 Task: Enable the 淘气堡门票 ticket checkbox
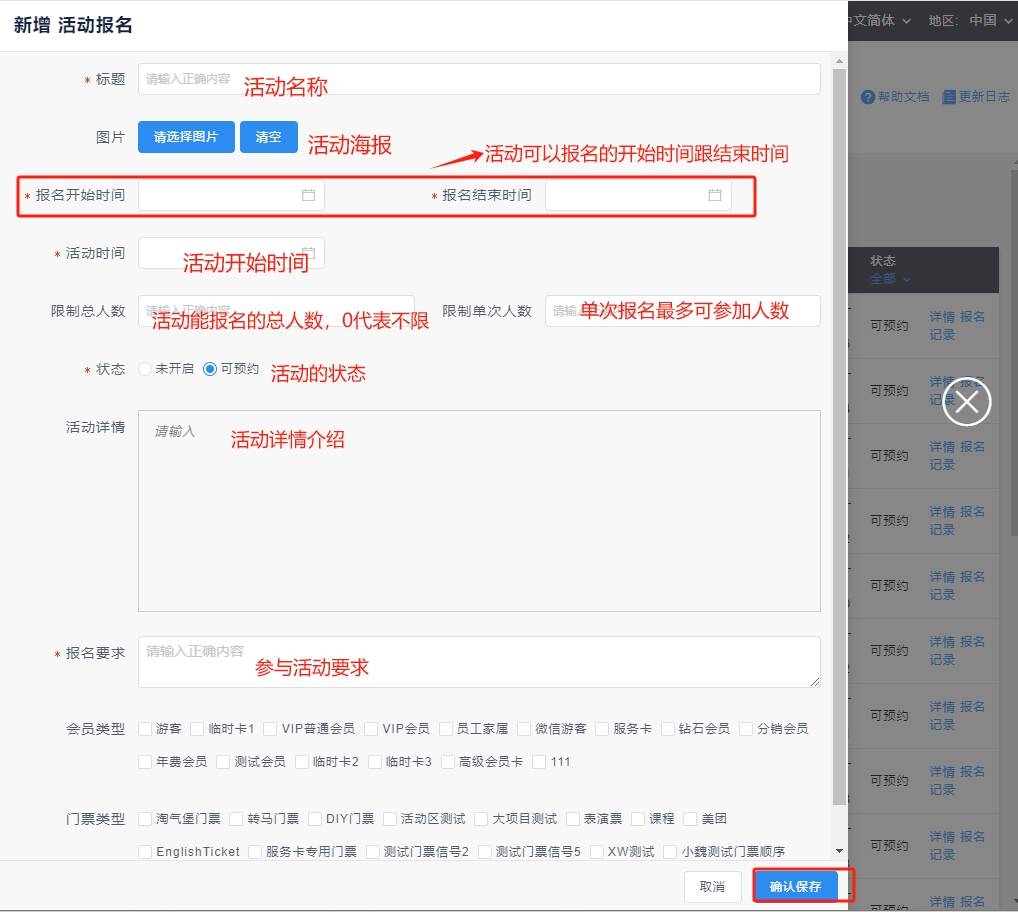click(x=146, y=819)
